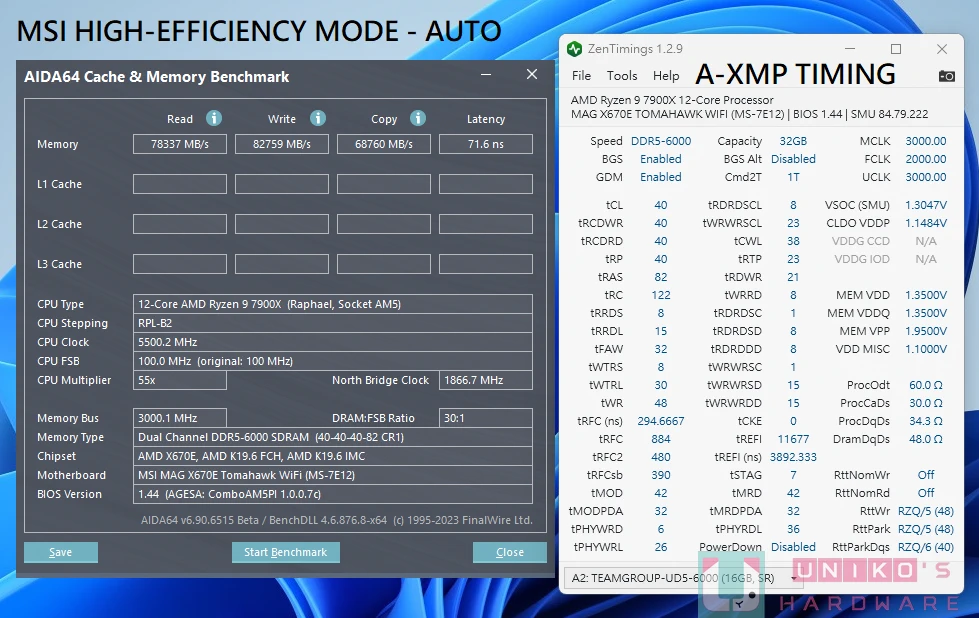Viewport: 979px width, 618px height.
Task: Click MCLK value 3000.00
Action: pyautogui.click(x=926, y=141)
